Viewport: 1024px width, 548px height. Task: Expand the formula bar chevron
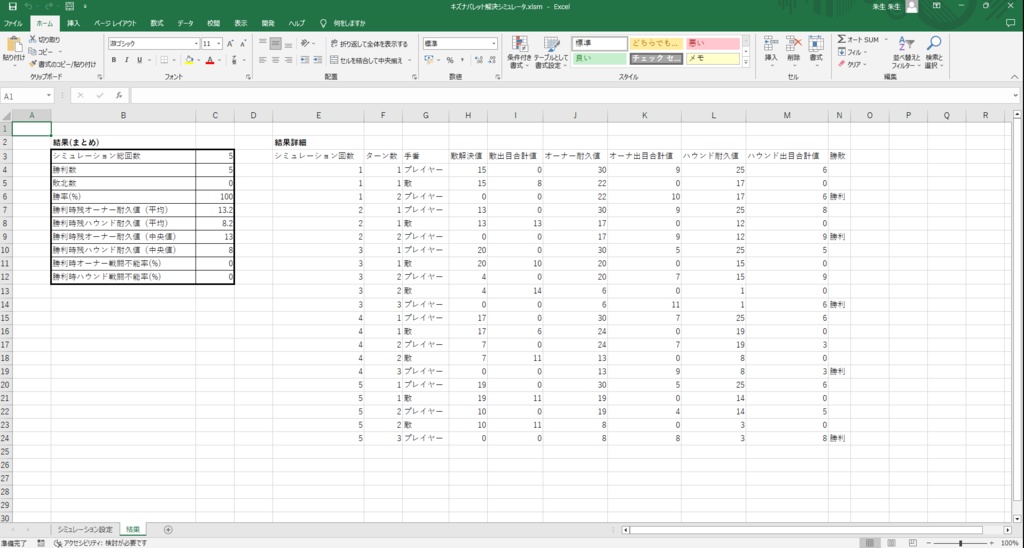1016,95
